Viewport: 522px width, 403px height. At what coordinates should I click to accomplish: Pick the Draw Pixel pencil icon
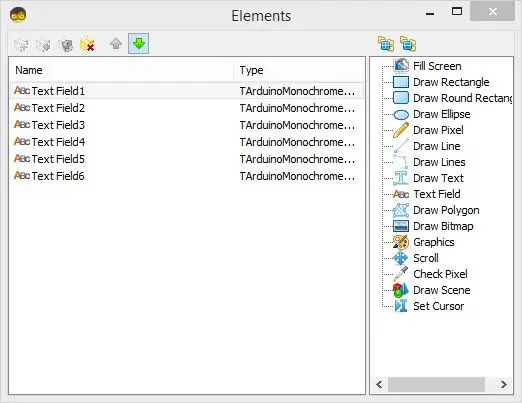click(x=401, y=130)
